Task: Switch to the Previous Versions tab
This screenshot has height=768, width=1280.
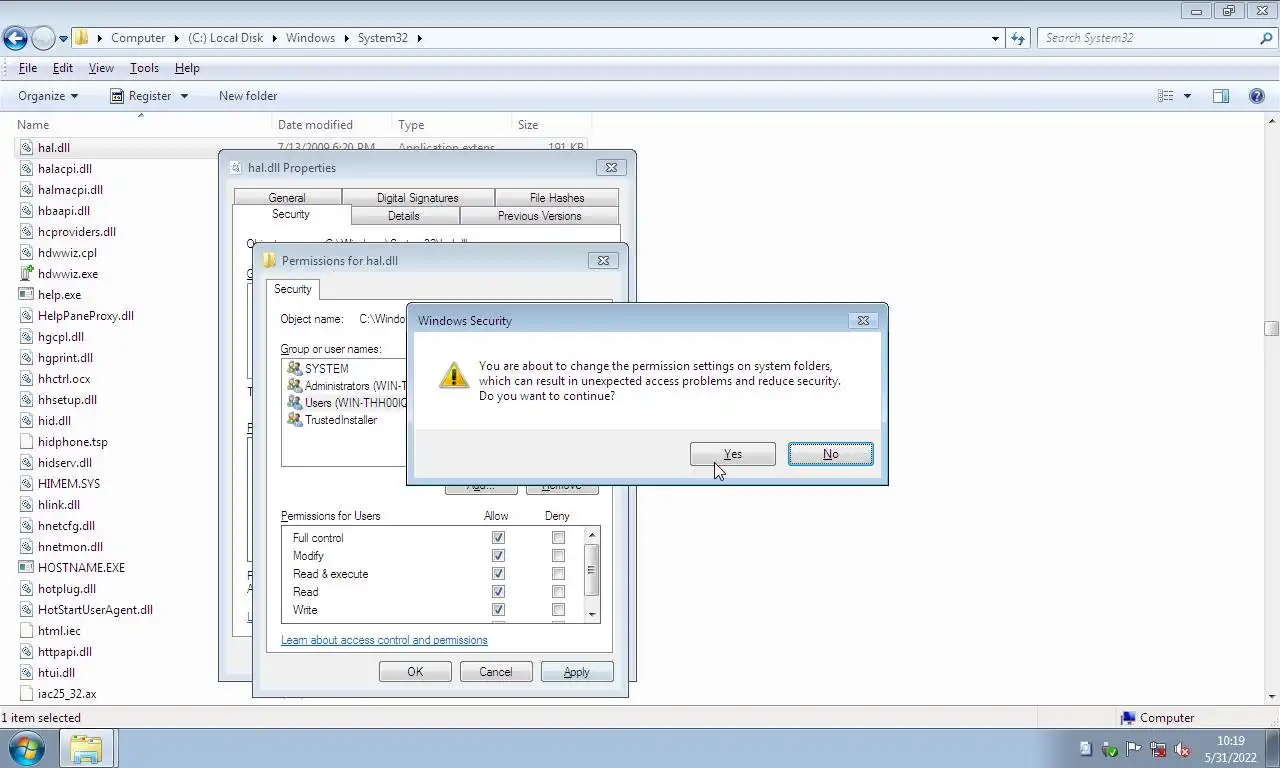Action: click(540, 216)
